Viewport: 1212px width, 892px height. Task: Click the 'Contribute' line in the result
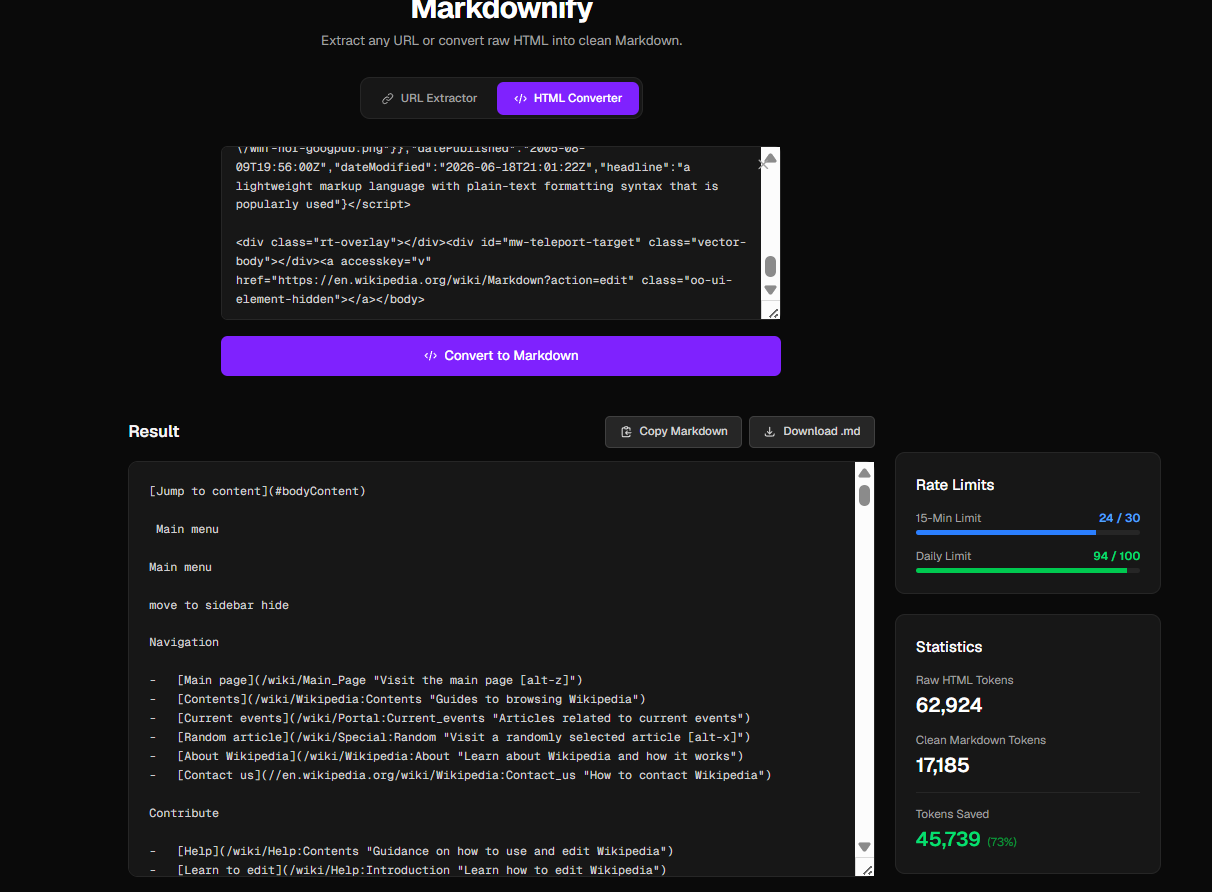point(184,813)
